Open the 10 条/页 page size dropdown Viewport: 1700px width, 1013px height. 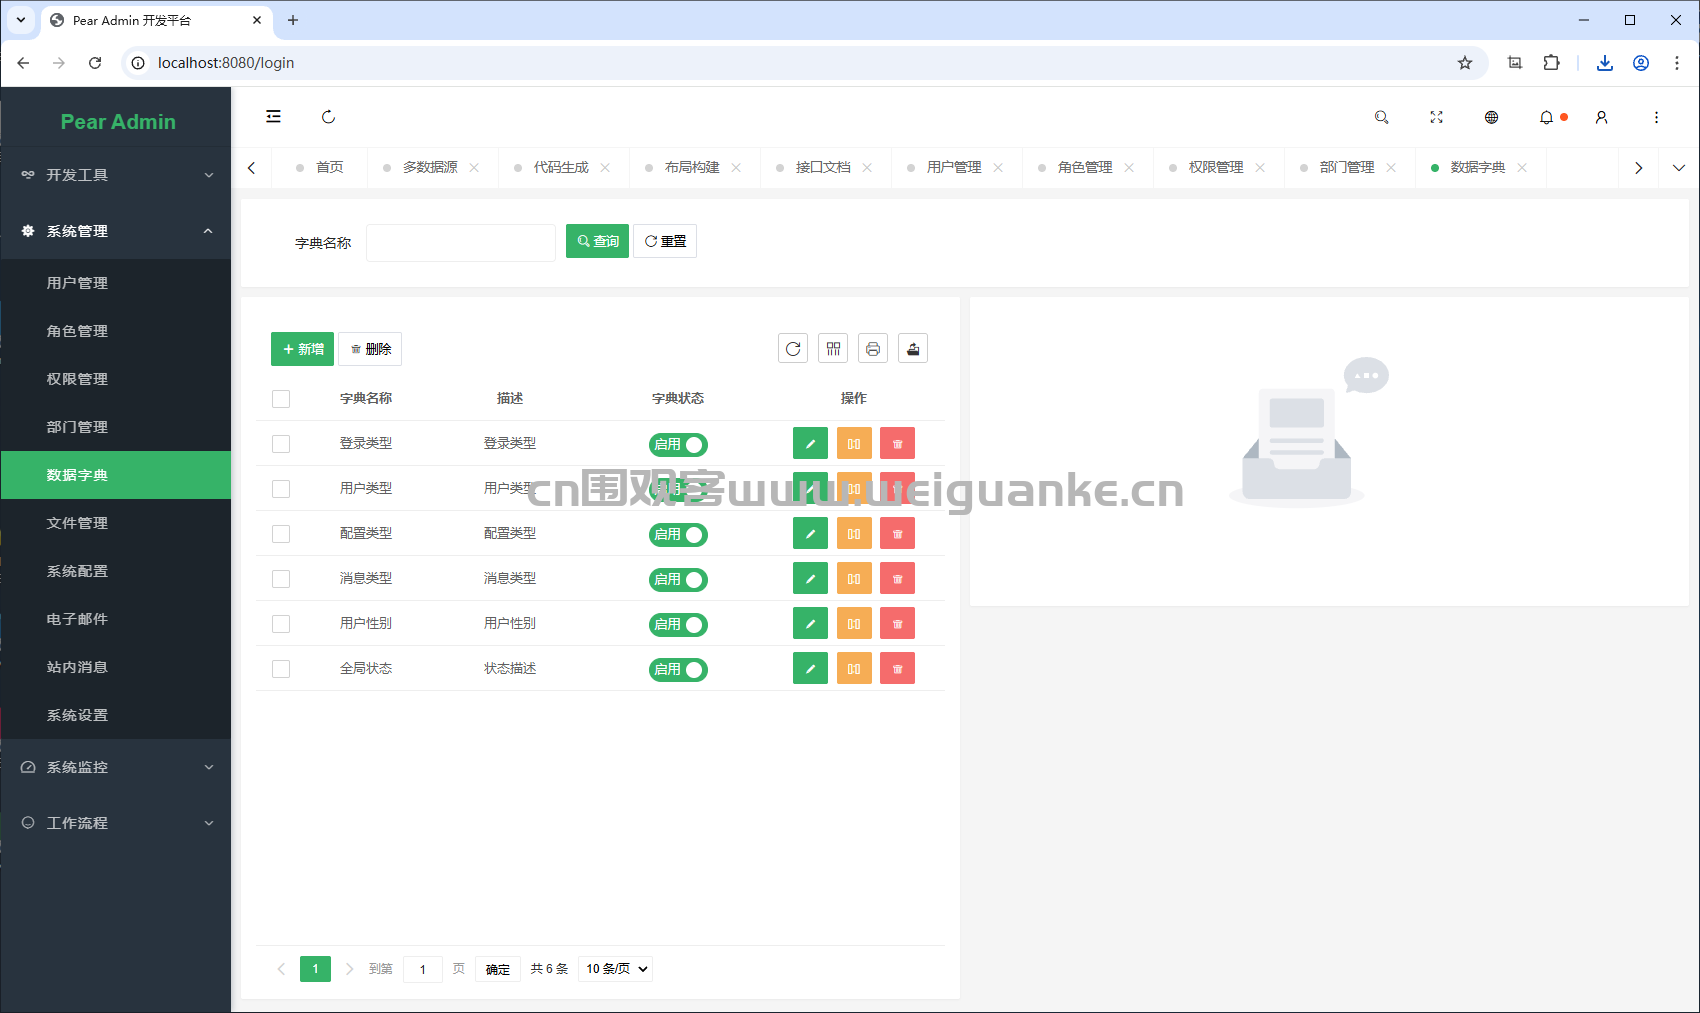[615, 968]
